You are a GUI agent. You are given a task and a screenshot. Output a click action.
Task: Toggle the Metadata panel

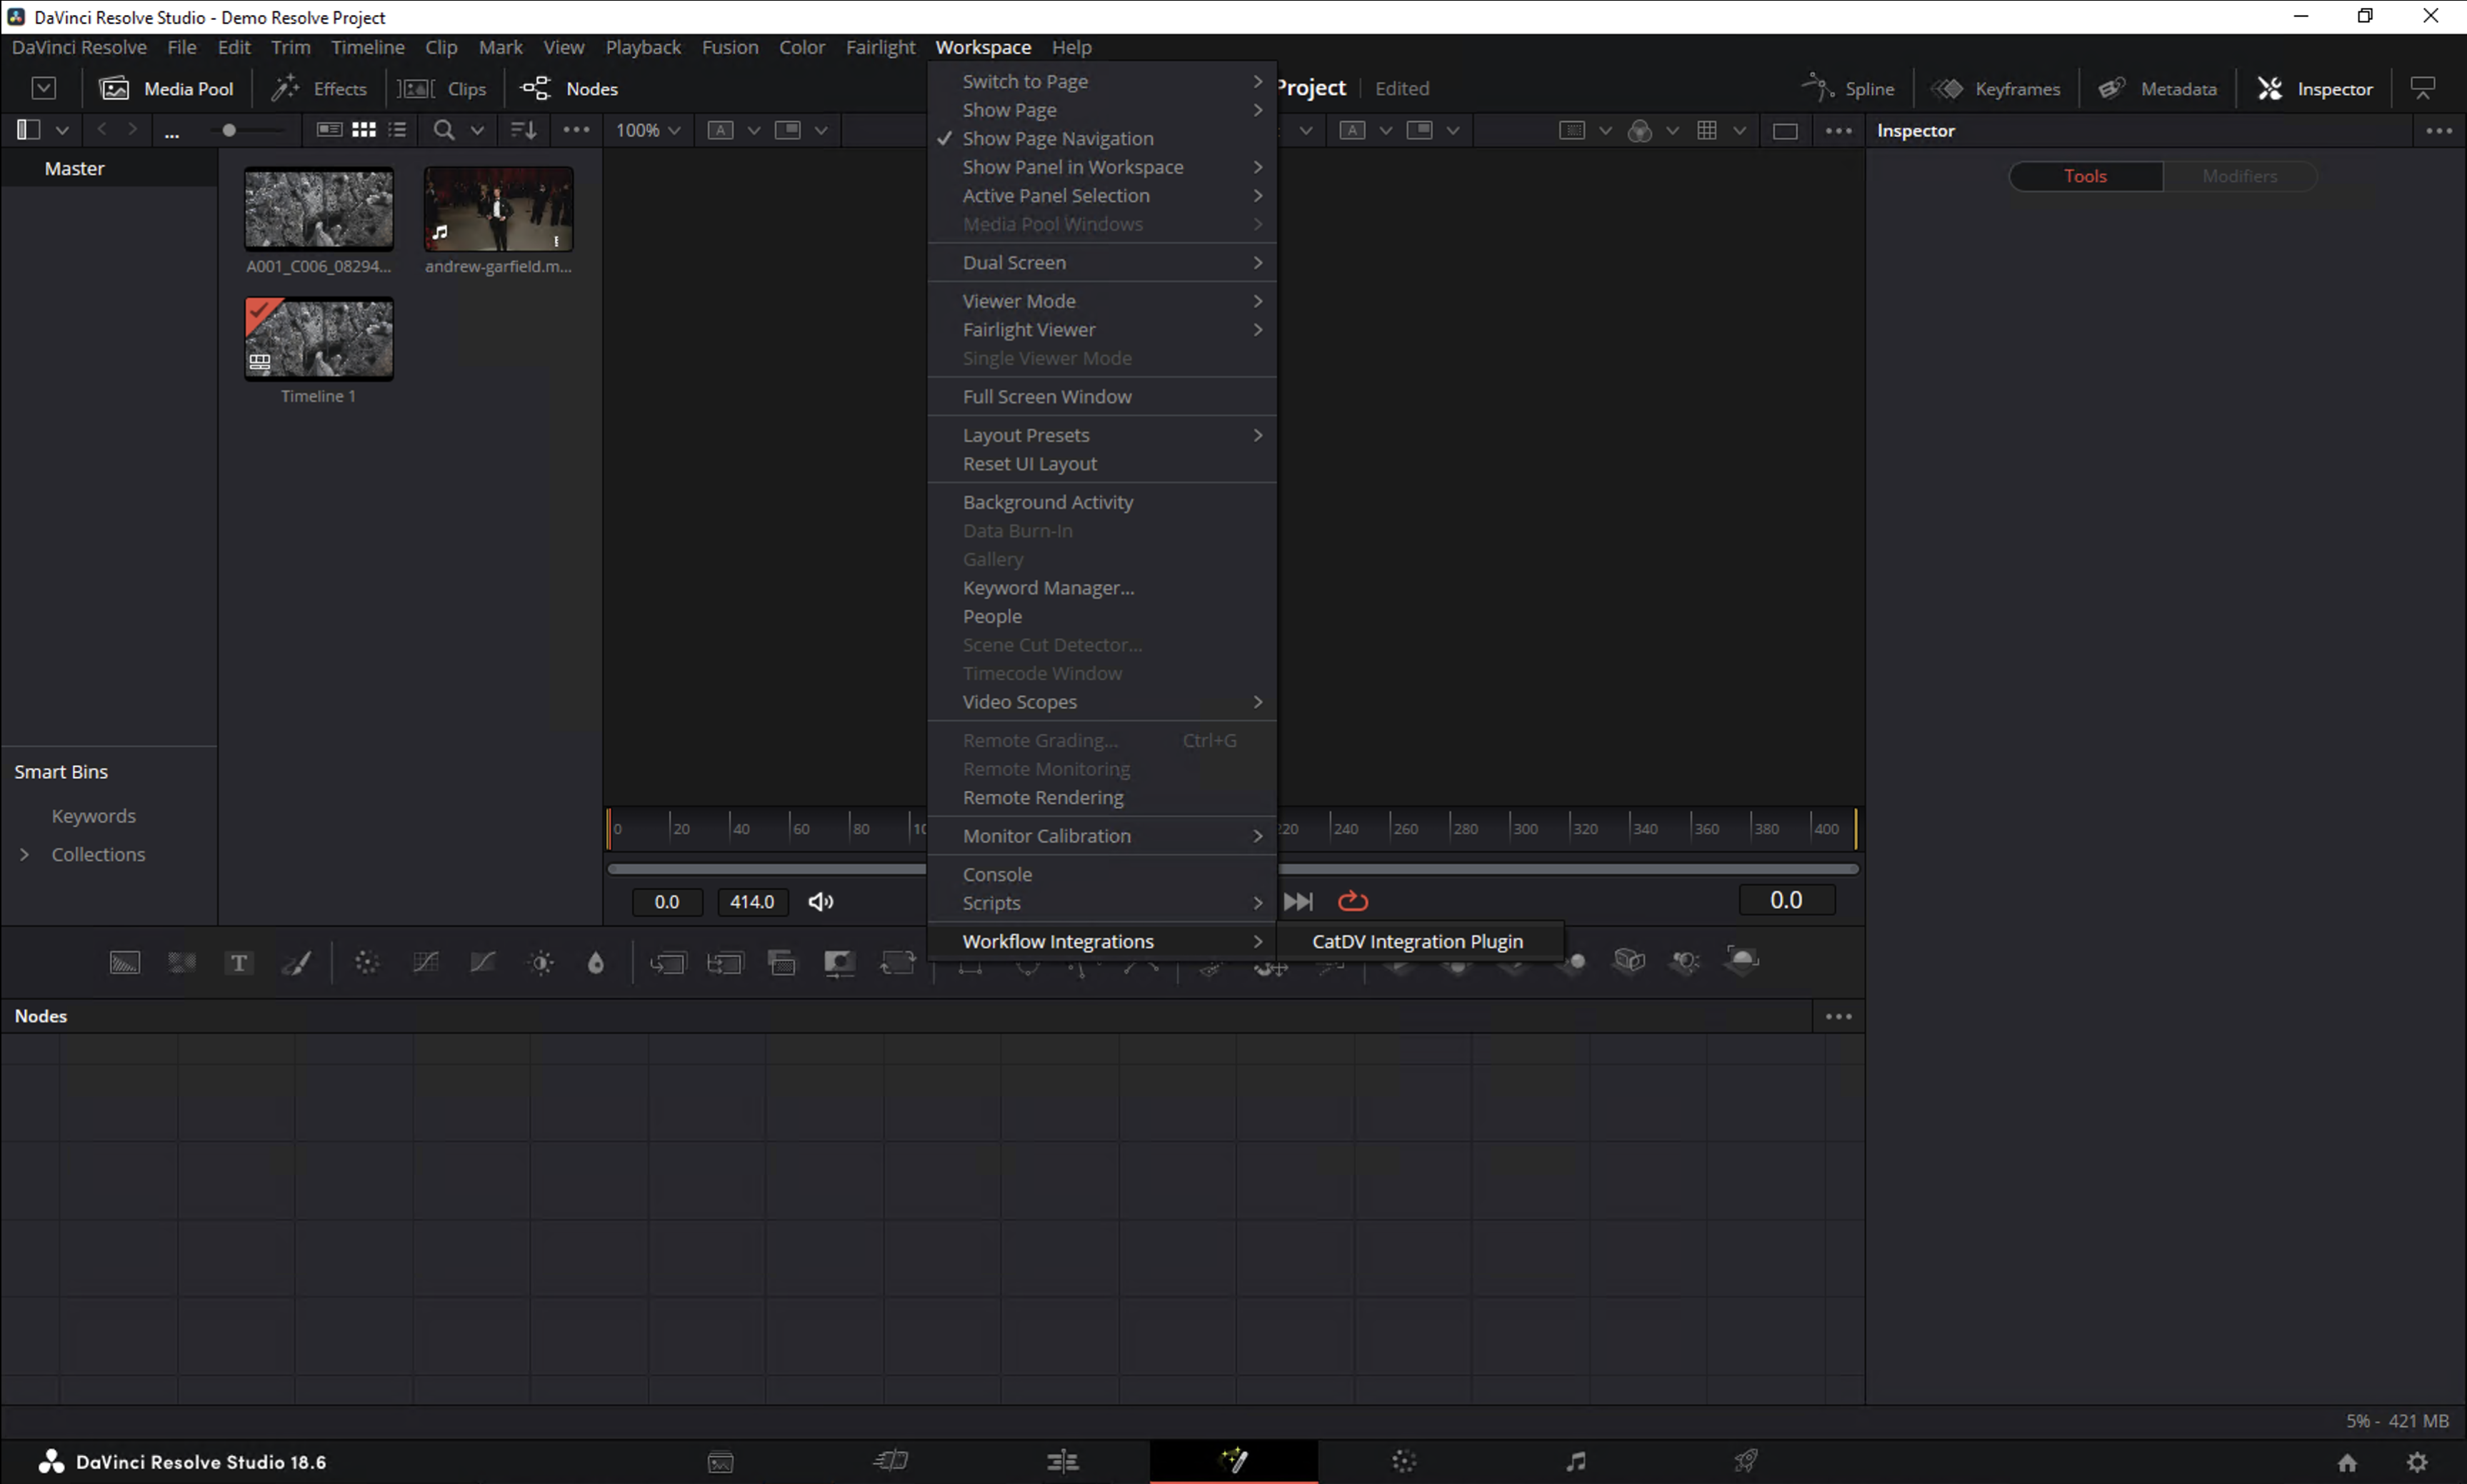pyautogui.click(x=2157, y=88)
